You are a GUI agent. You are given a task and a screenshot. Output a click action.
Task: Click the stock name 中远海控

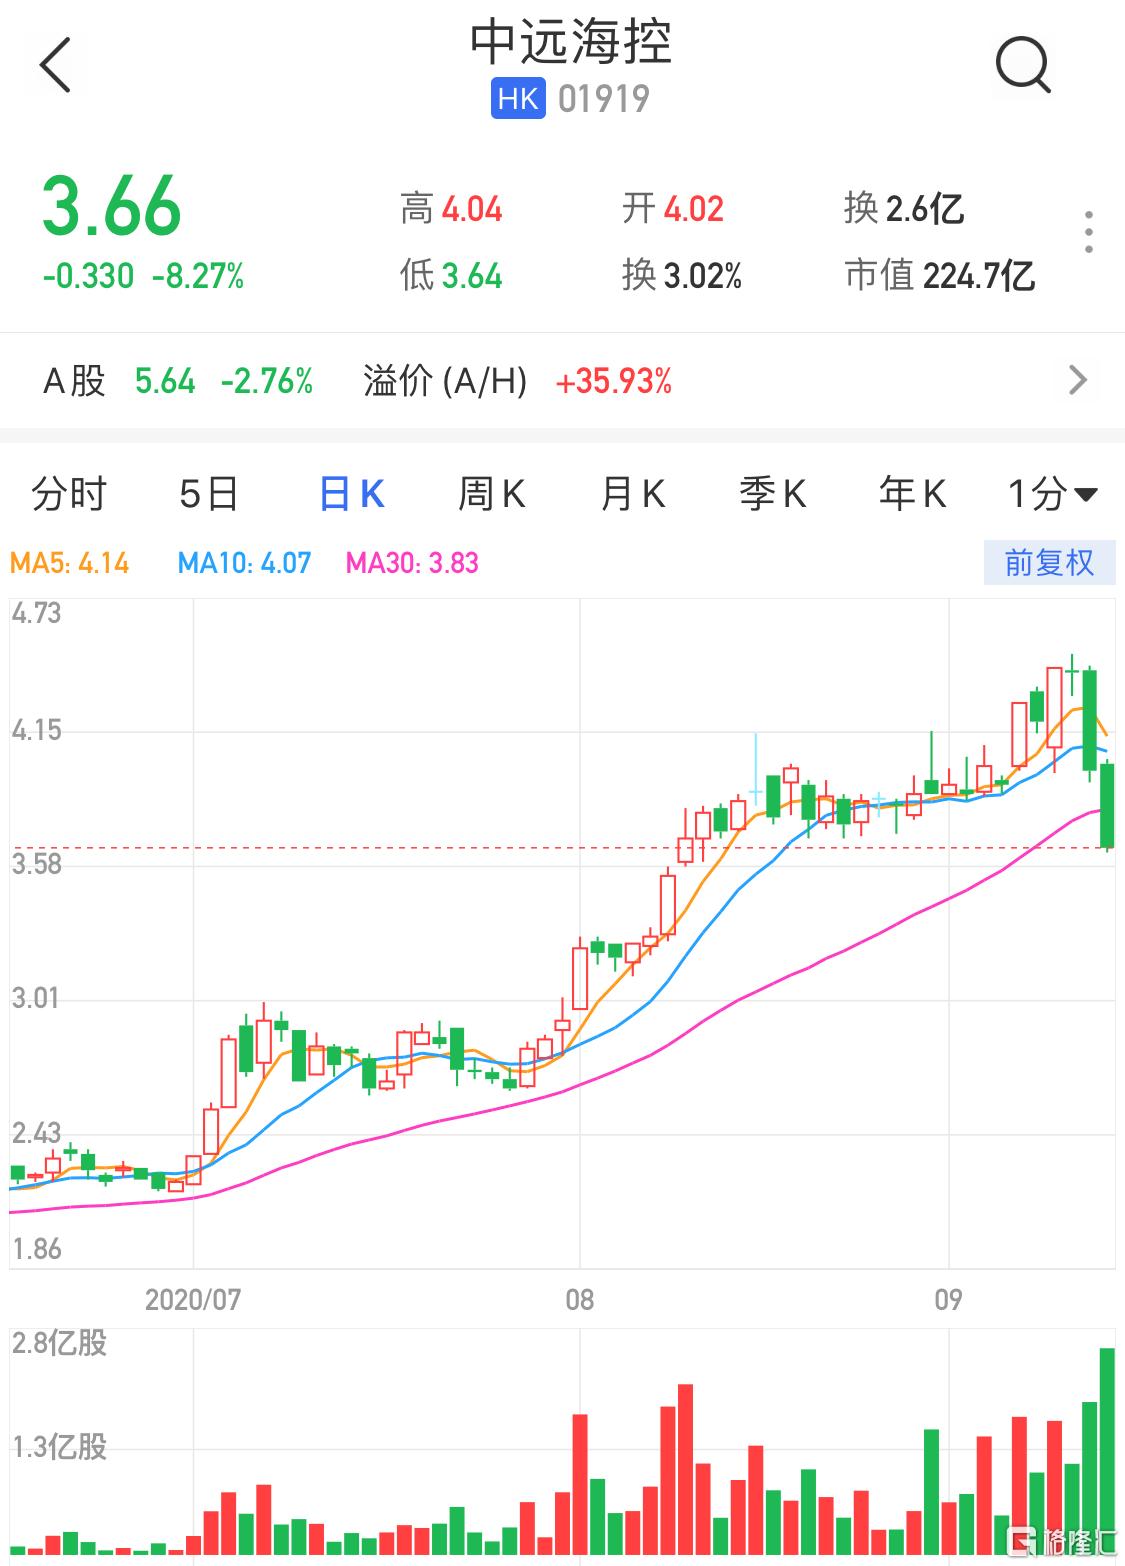571,41
